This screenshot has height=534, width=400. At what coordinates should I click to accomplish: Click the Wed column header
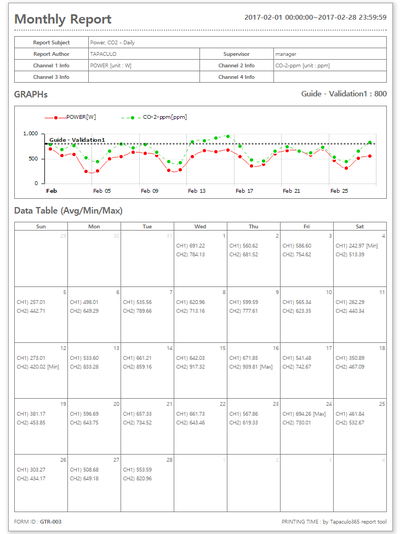point(200,226)
